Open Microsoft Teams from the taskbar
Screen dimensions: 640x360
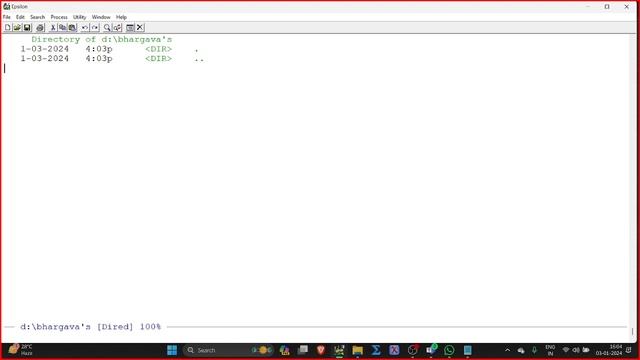click(x=431, y=350)
